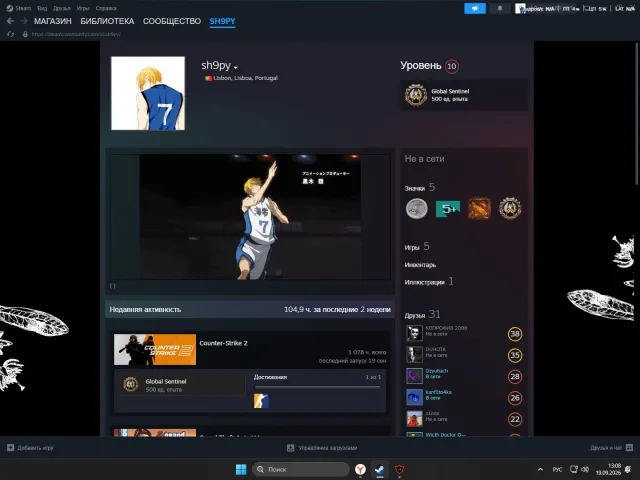Open Игры 5 link
This screenshot has width=640, height=480.
coord(417,247)
